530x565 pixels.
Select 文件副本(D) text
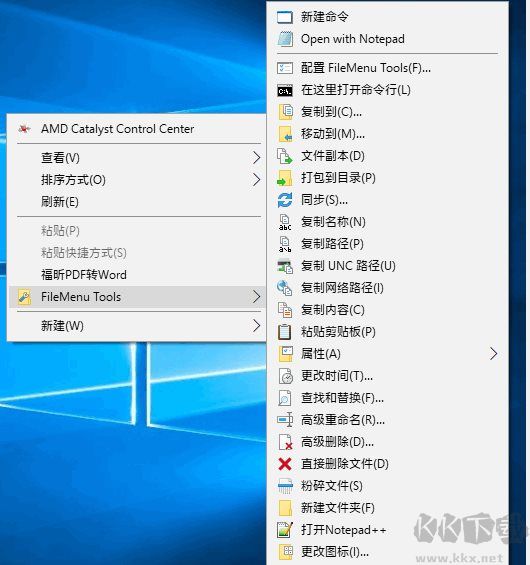click(x=333, y=156)
